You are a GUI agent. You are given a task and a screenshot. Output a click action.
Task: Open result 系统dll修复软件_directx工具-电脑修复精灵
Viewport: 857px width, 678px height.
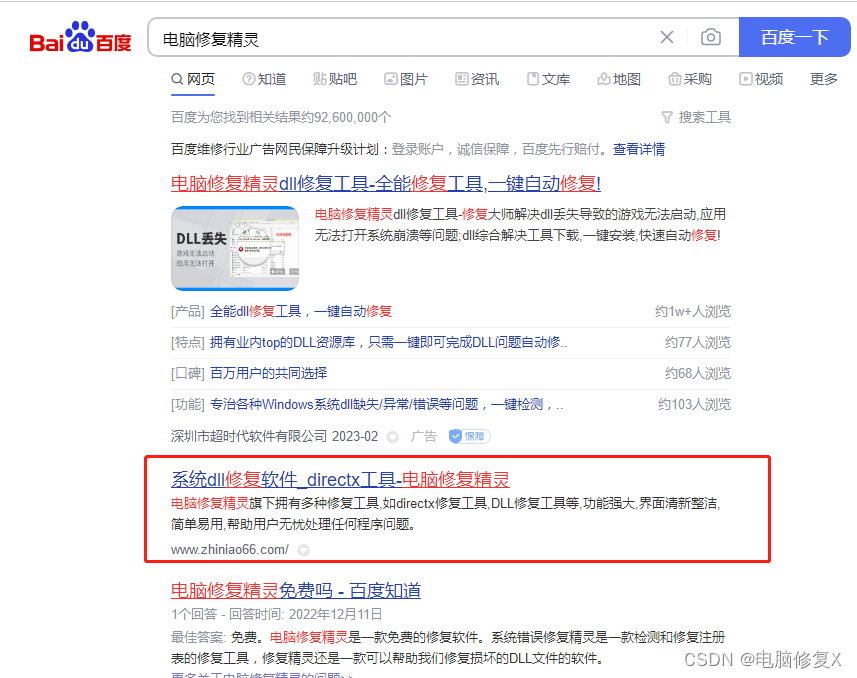[340, 480]
